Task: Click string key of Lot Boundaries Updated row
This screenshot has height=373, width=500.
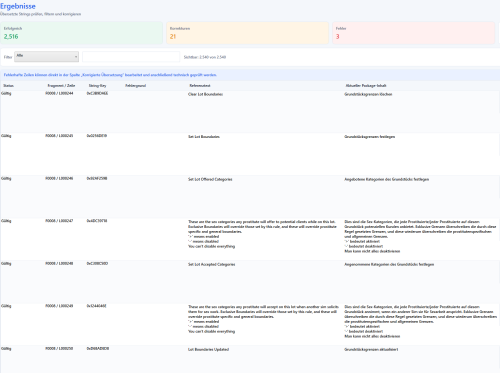Action: pos(98,348)
